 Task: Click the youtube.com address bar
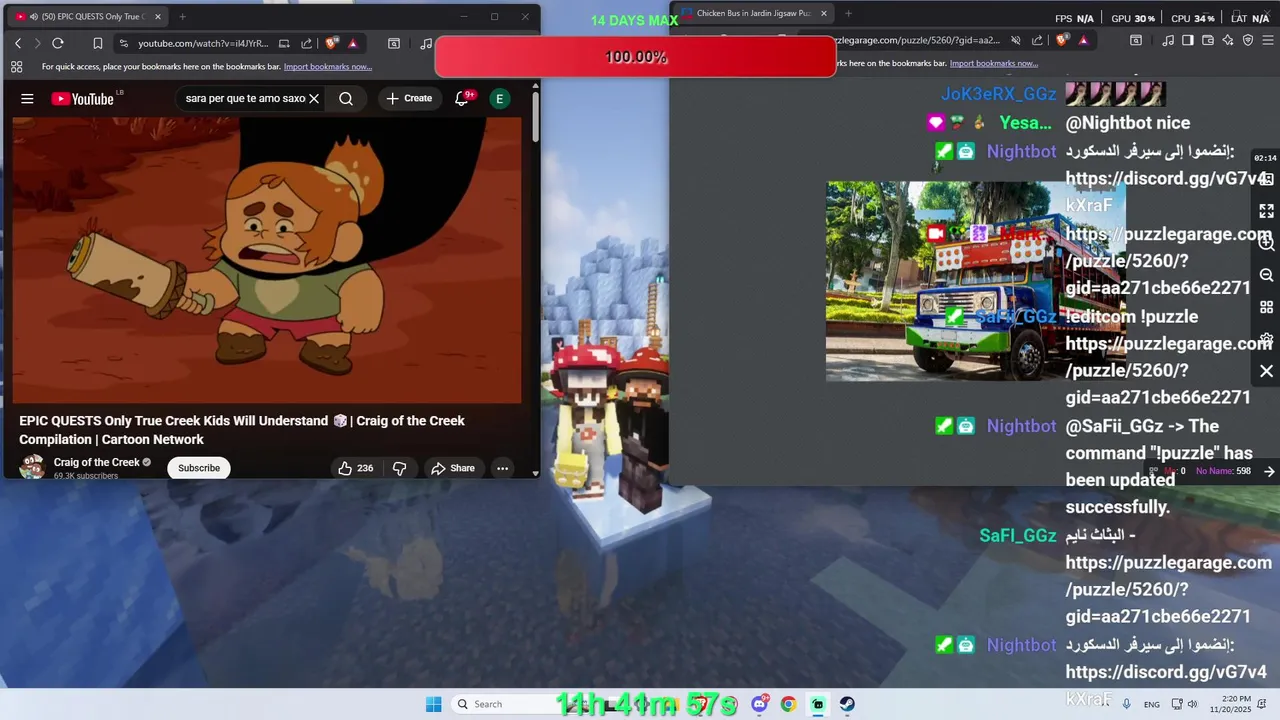point(203,43)
